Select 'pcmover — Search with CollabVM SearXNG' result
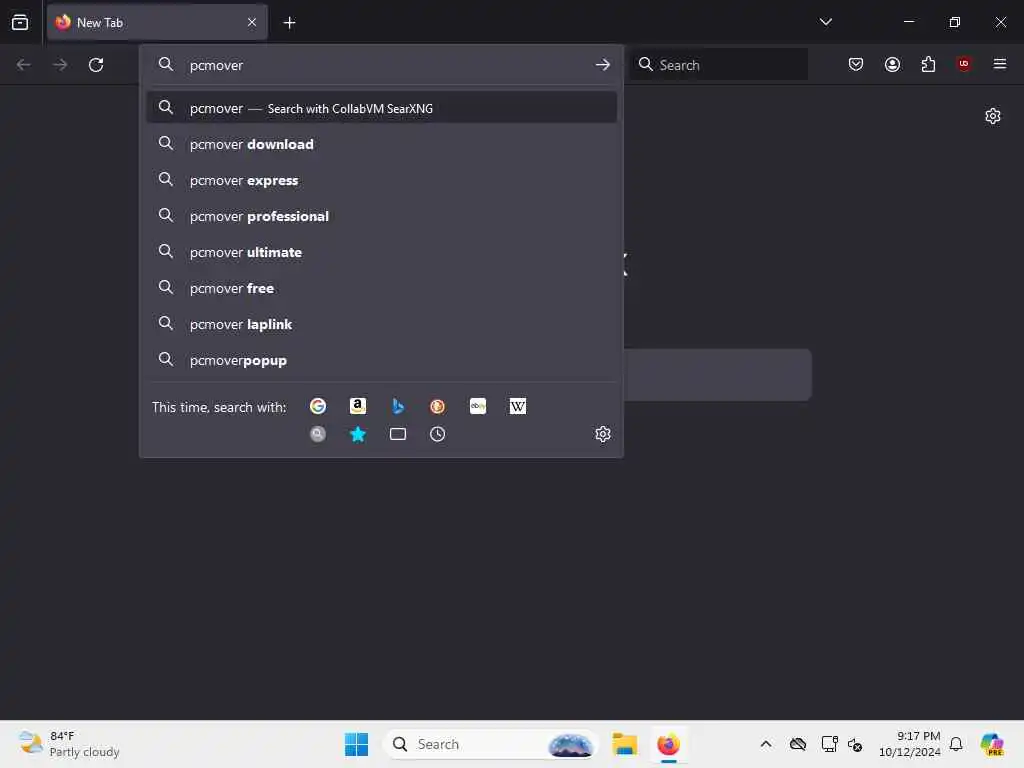The width and height of the screenshot is (1024, 768). (x=381, y=108)
